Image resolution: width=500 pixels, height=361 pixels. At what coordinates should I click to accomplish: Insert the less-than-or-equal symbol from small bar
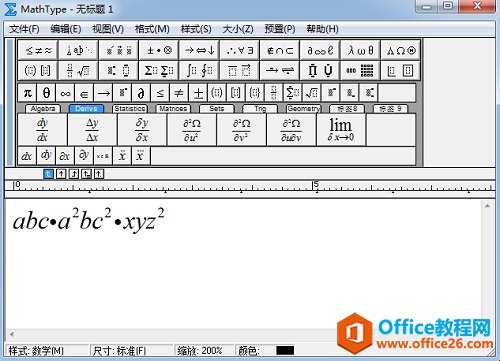point(160,93)
